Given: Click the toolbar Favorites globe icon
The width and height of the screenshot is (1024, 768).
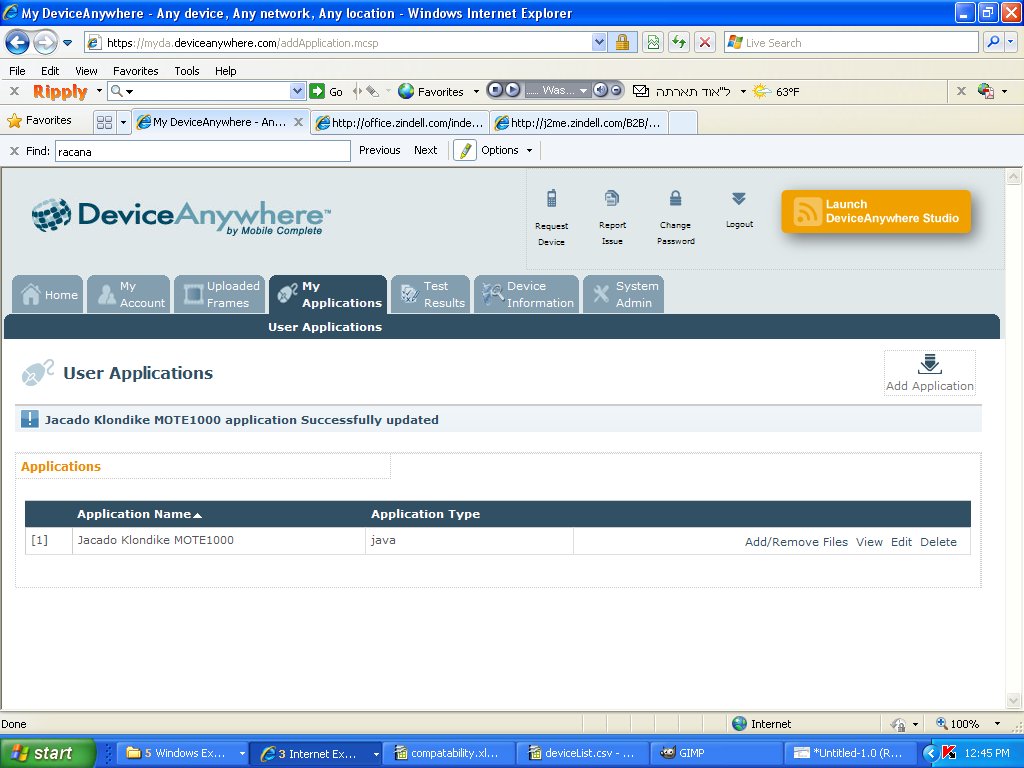Looking at the screenshot, I should coord(406,91).
